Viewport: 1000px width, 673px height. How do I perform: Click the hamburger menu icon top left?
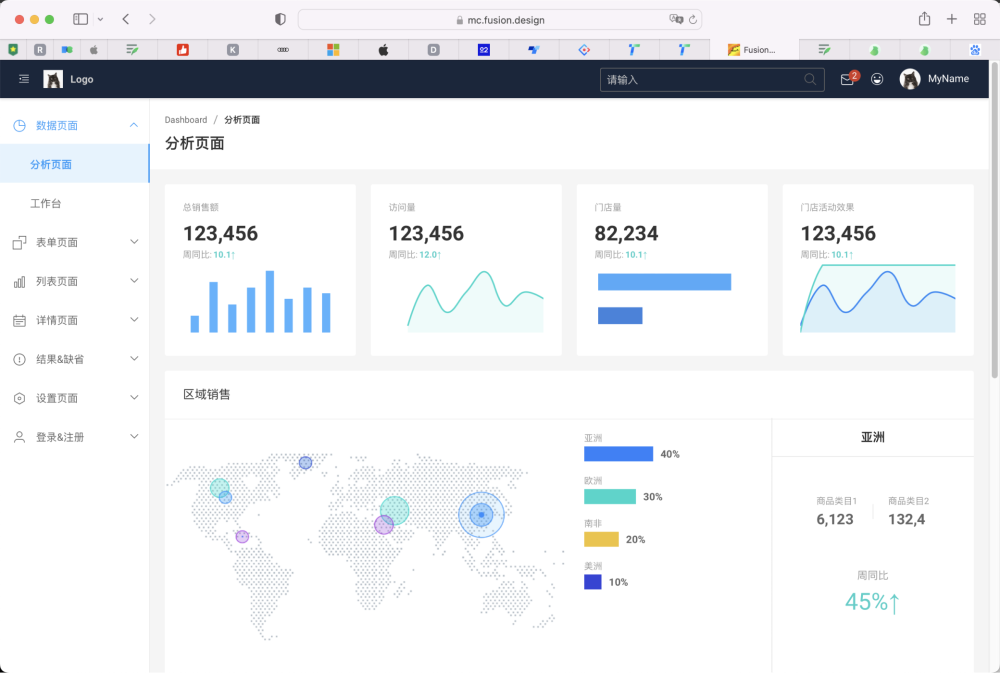pos(23,79)
